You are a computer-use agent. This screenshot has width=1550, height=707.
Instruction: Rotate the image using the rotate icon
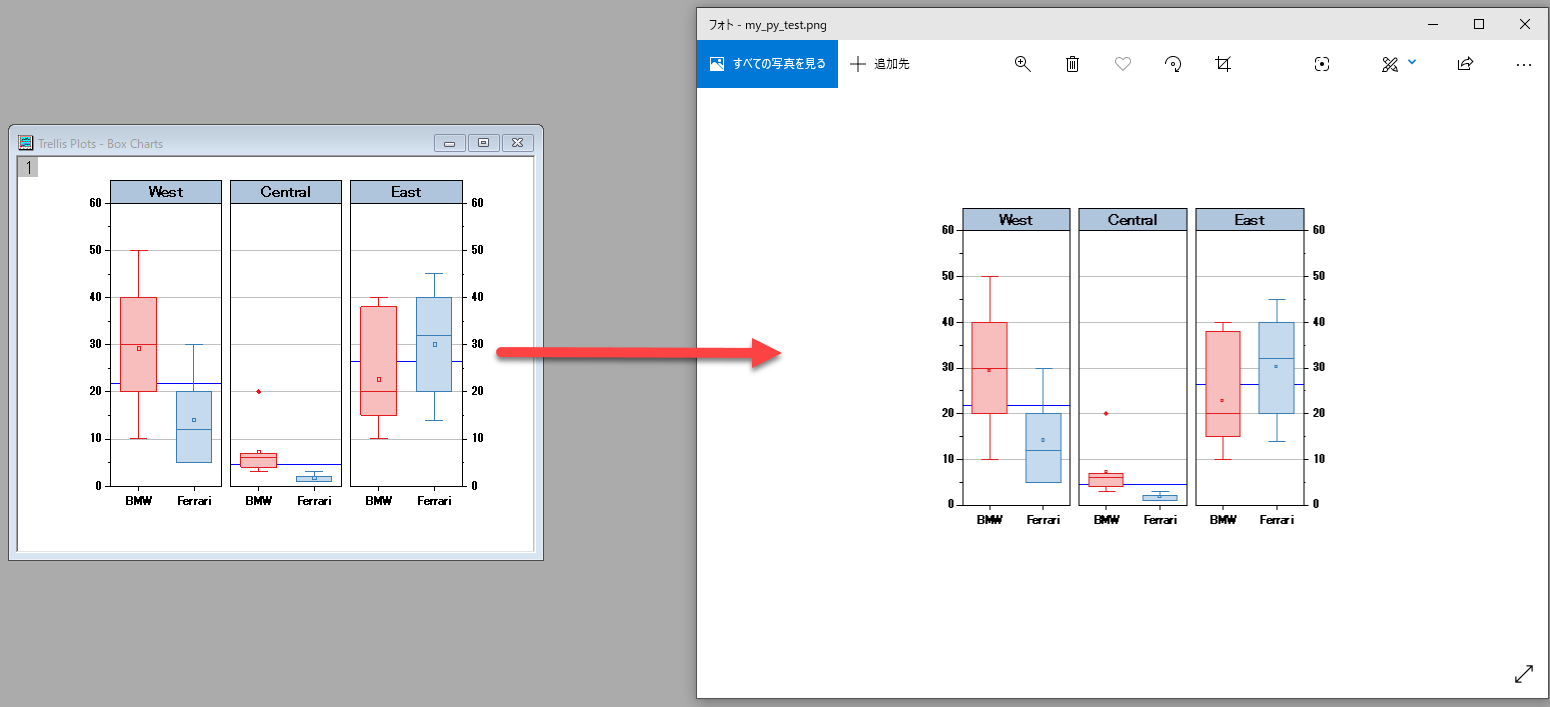(1173, 64)
